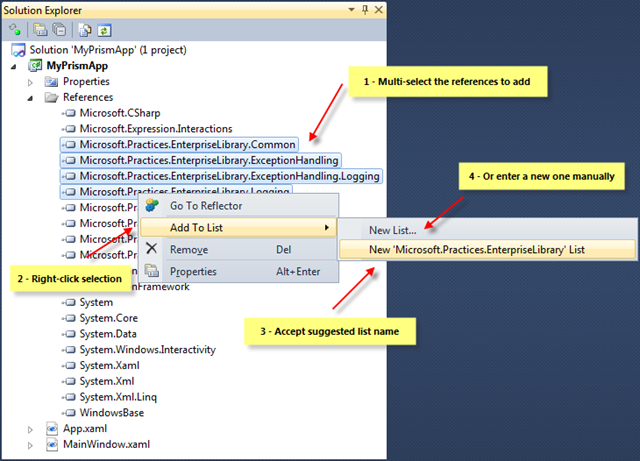Collapse the References folder

click(x=30, y=98)
